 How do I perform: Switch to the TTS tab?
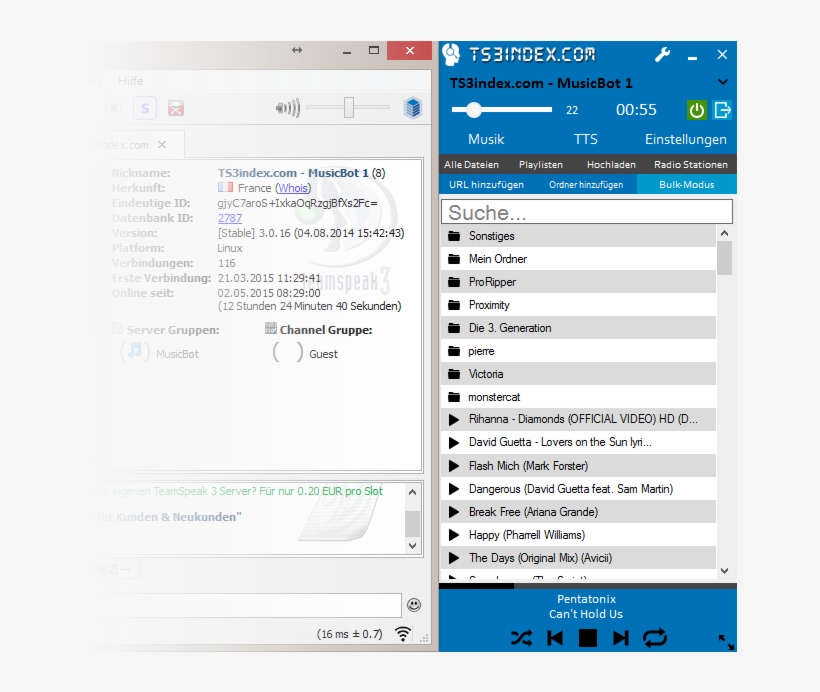(x=585, y=139)
